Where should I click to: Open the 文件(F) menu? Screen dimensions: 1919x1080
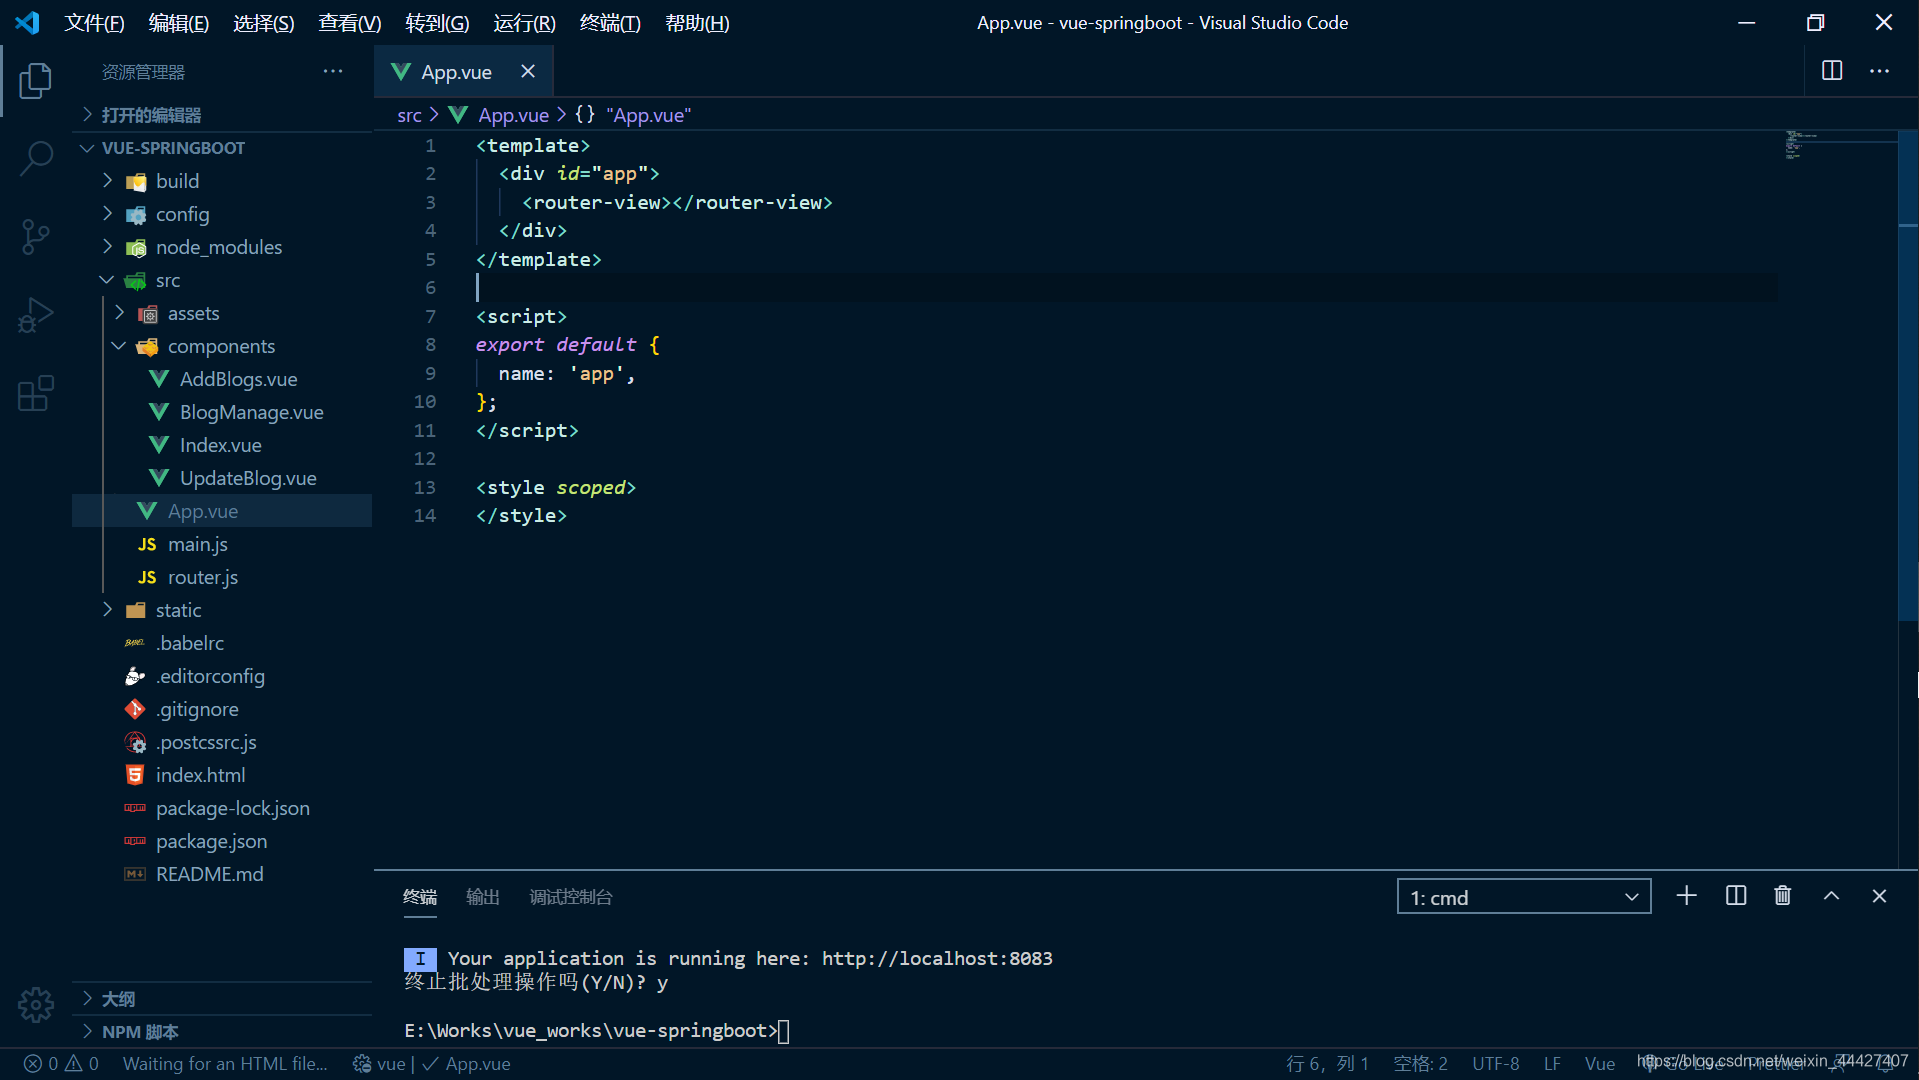94,22
